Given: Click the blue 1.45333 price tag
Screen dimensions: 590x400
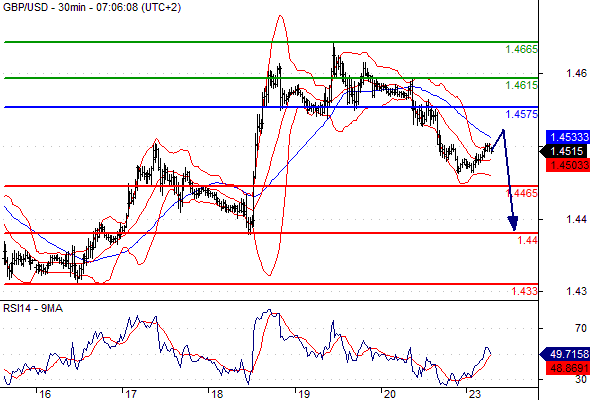Looking at the screenshot, I should click(568, 137).
